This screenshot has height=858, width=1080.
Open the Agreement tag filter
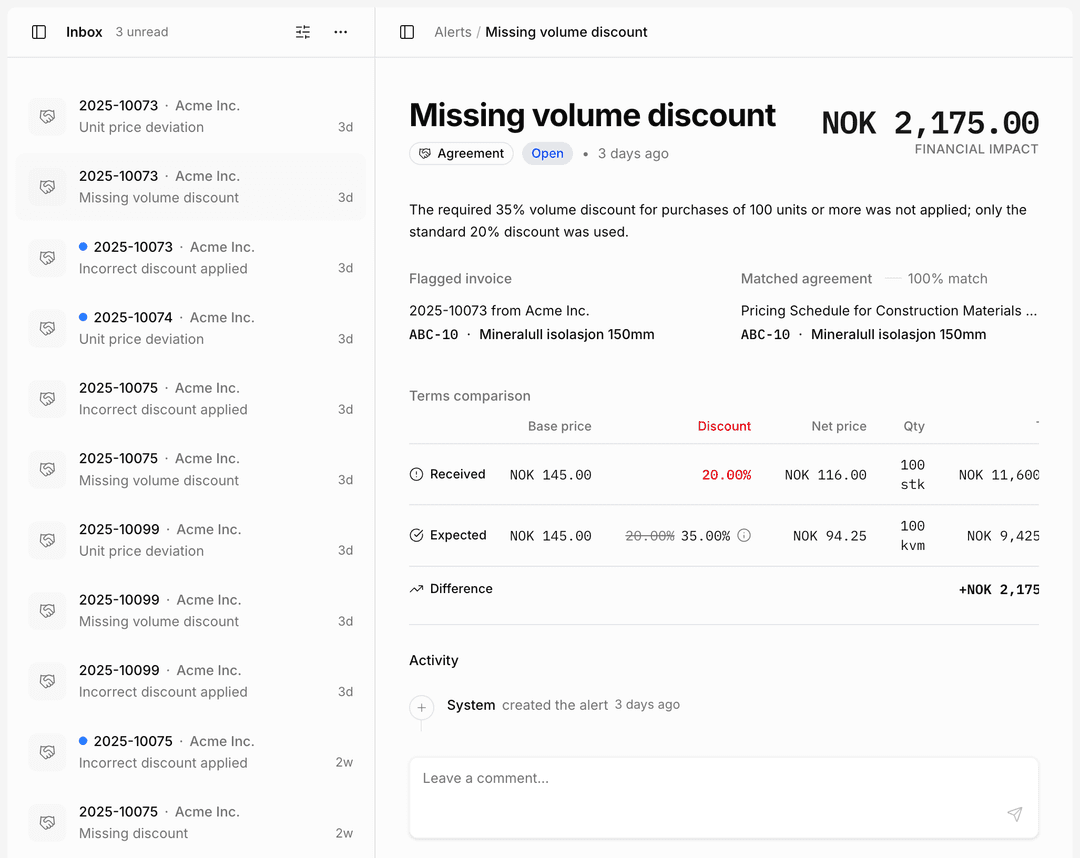[461, 153]
